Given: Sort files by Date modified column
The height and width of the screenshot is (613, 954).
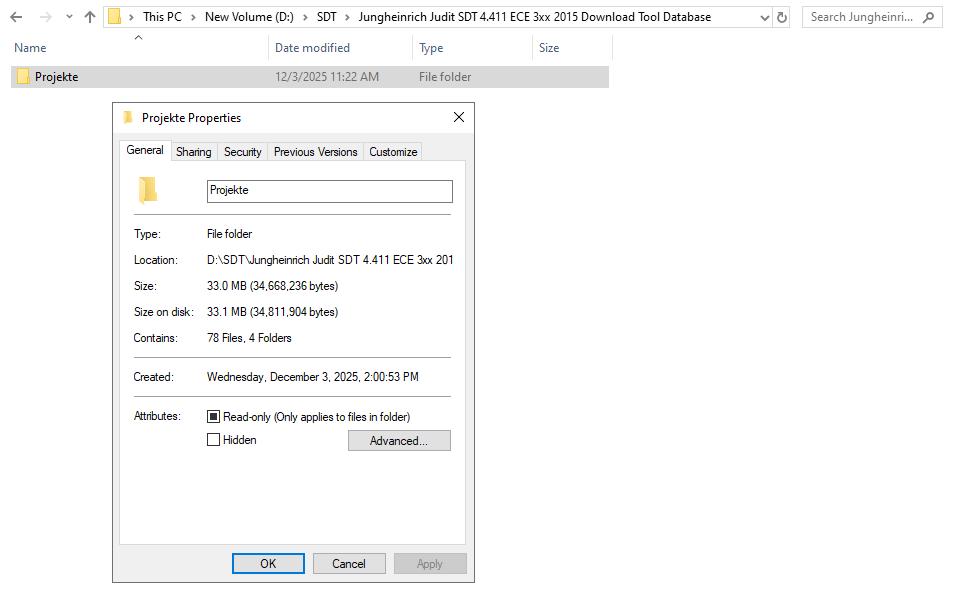Looking at the screenshot, I should click(x=312, y=47).
